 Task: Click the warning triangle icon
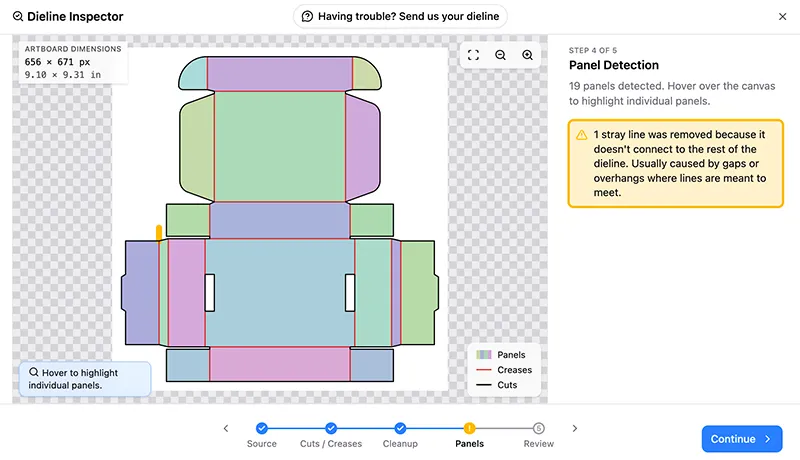(582, 135)
